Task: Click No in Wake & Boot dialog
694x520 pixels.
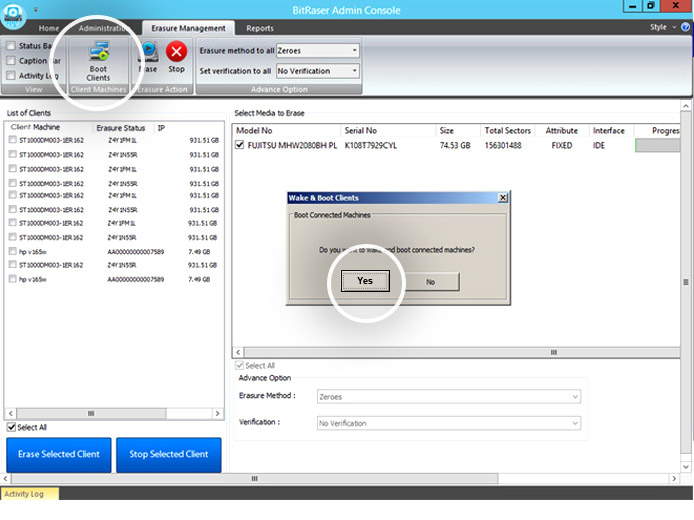Action: (431, 282)
